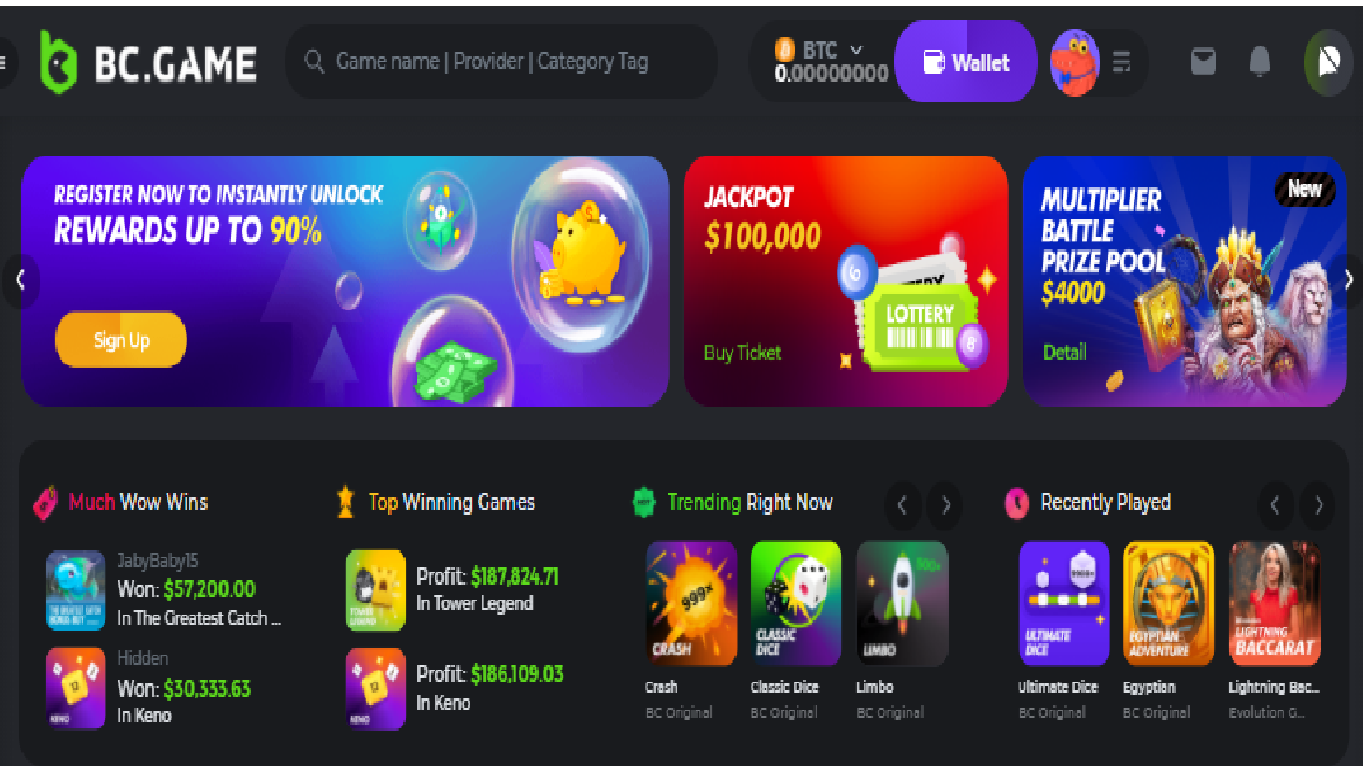Focus the game name search field

pos(502,62)
